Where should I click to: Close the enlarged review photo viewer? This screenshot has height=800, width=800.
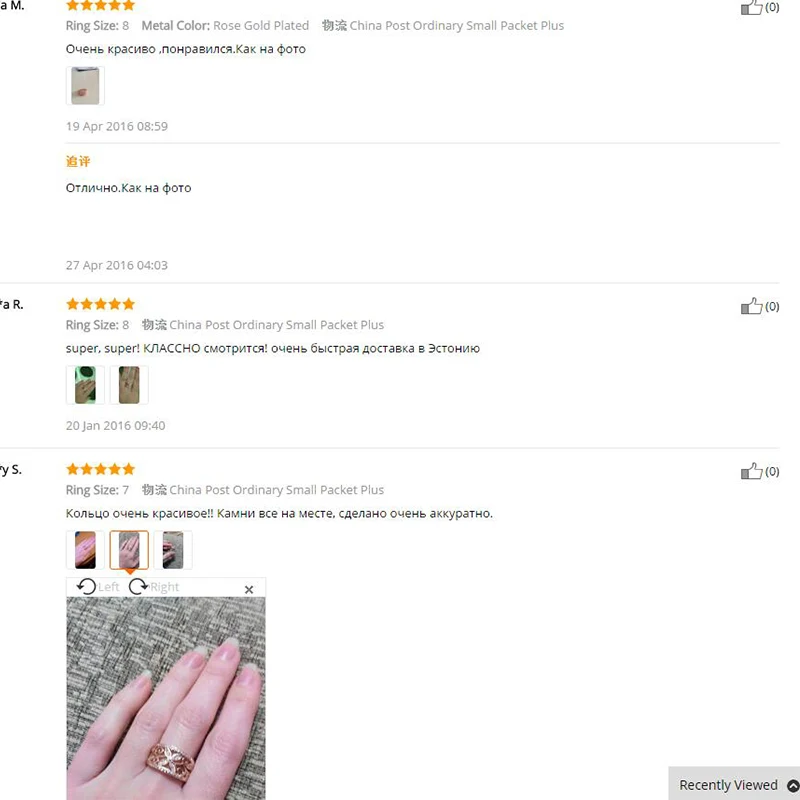[249, 589]
